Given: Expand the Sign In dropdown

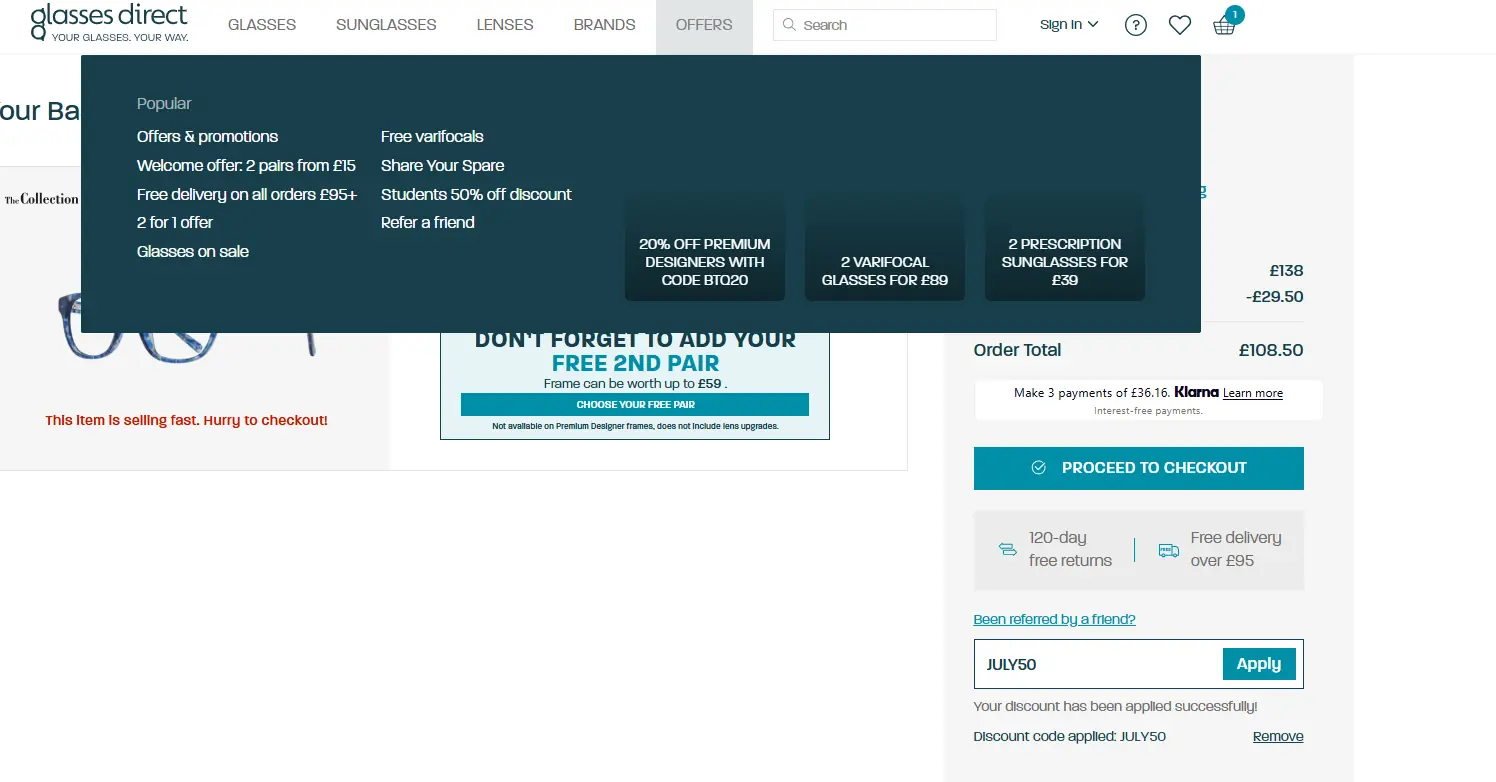Looking at the screenshot, I should pyautogui.click(x=1068, y=24).
